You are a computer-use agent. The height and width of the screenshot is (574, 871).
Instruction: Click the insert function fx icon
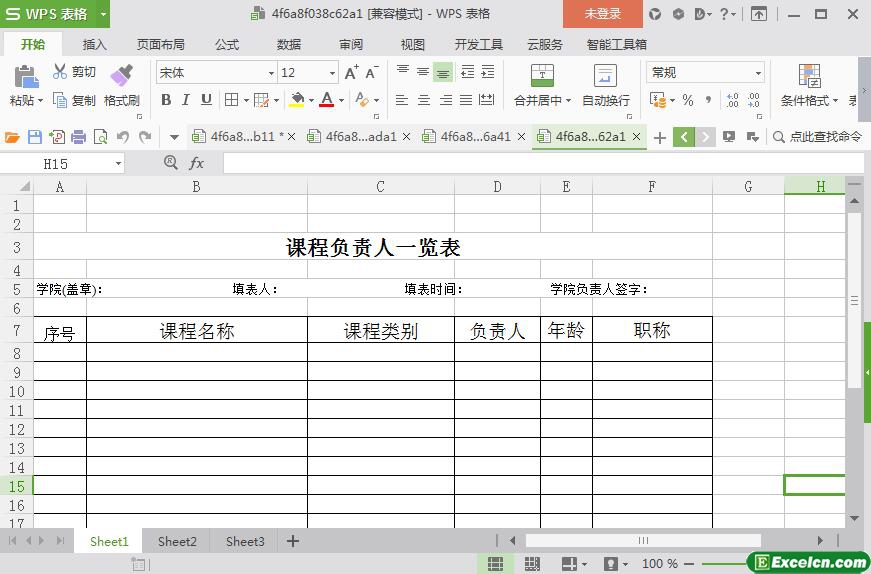tap(197, 163)
